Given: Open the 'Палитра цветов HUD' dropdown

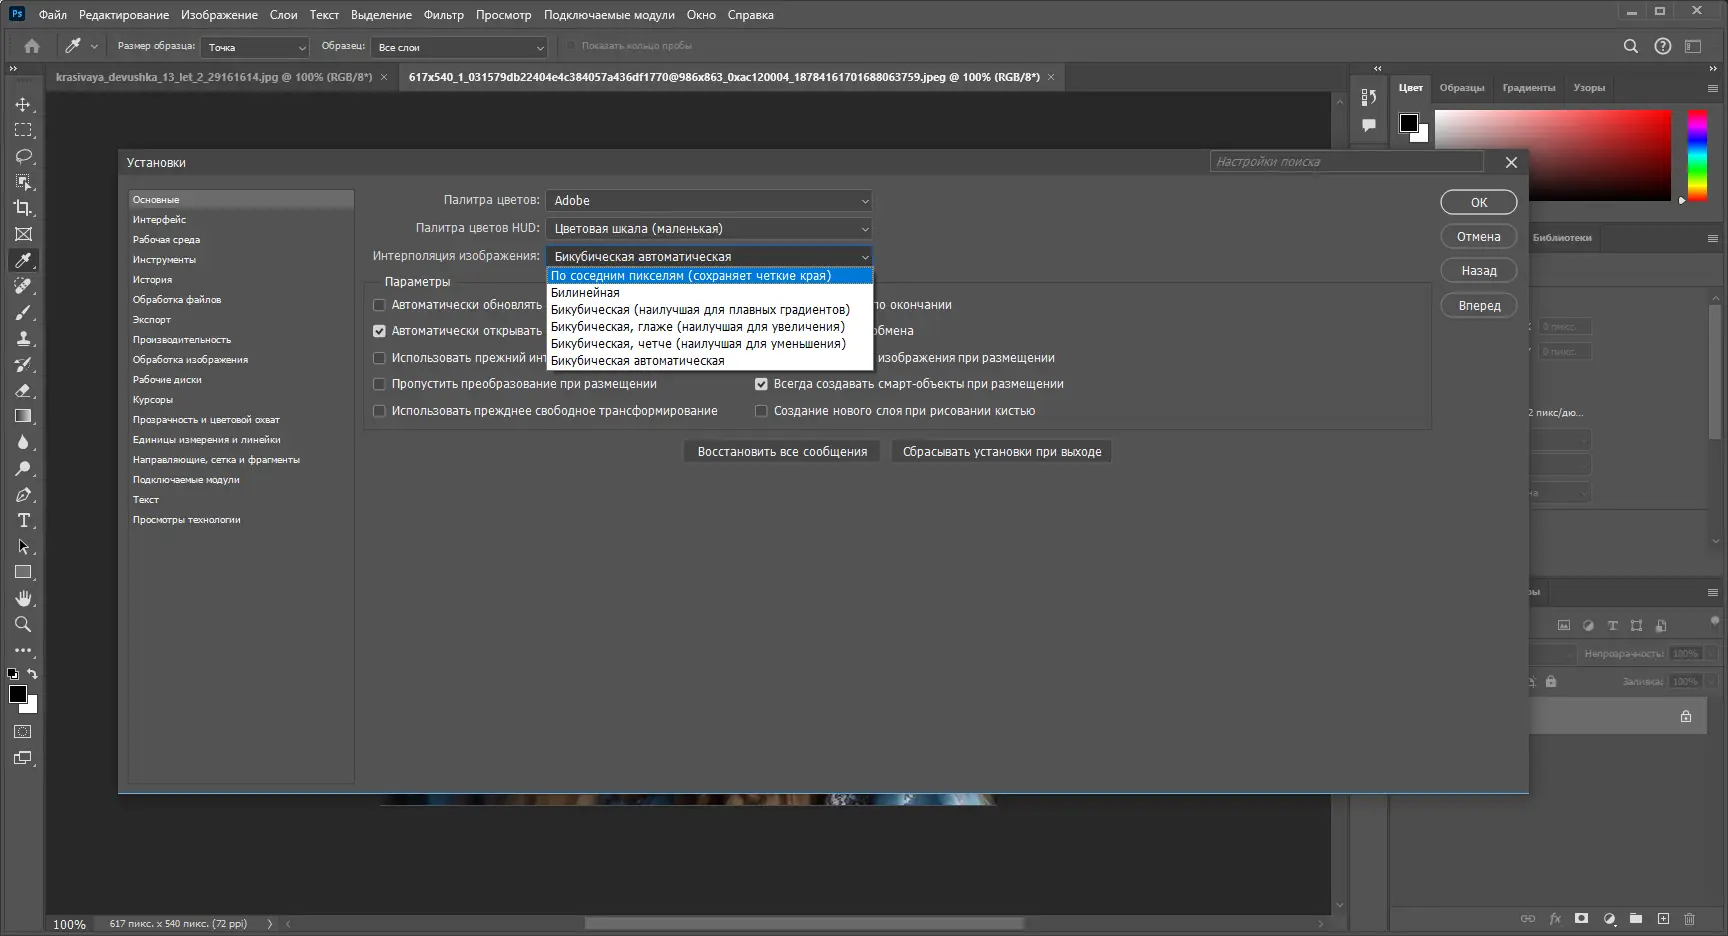Looking at the screenshot, I should point(709,229).
